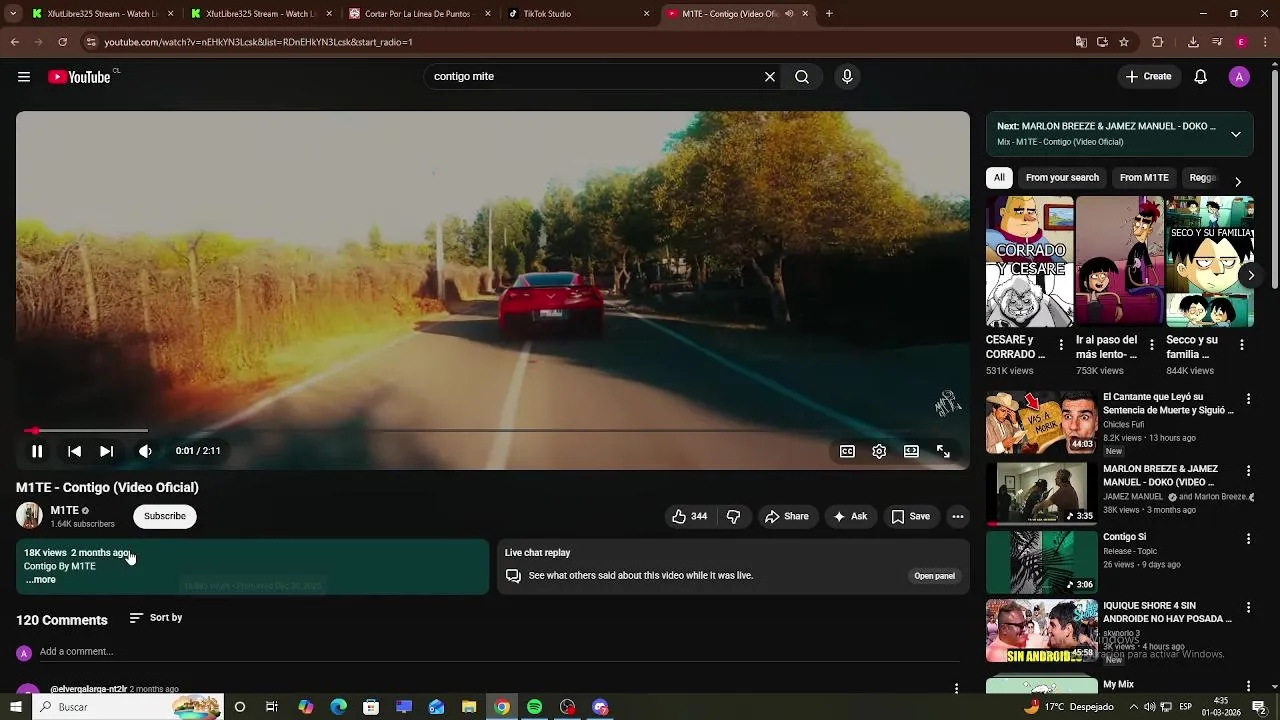
Task: Expand the description with ...more
Action: point(41,580)
